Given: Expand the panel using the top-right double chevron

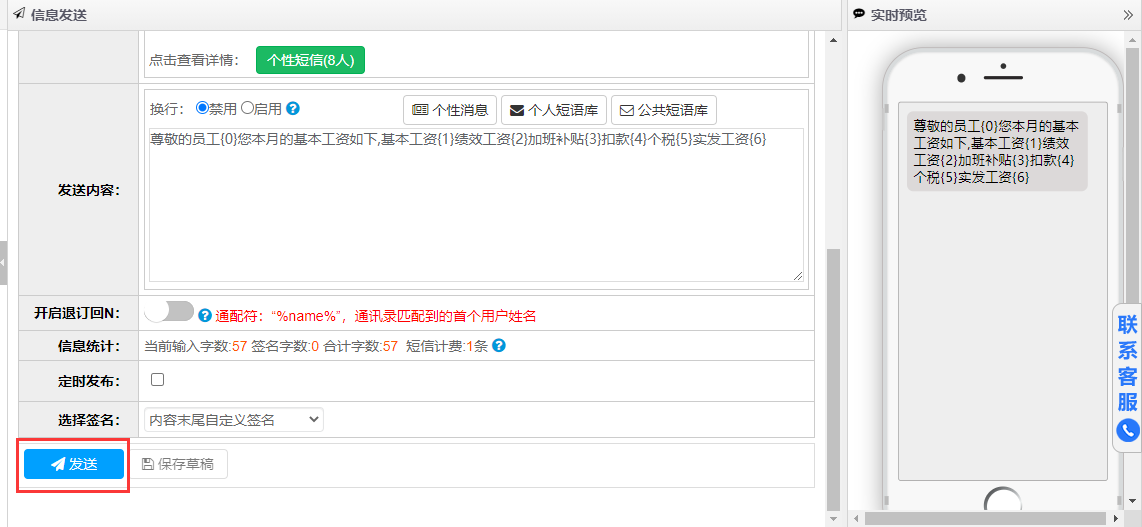Looking at the screenshot, I should tap(1129, 15).
